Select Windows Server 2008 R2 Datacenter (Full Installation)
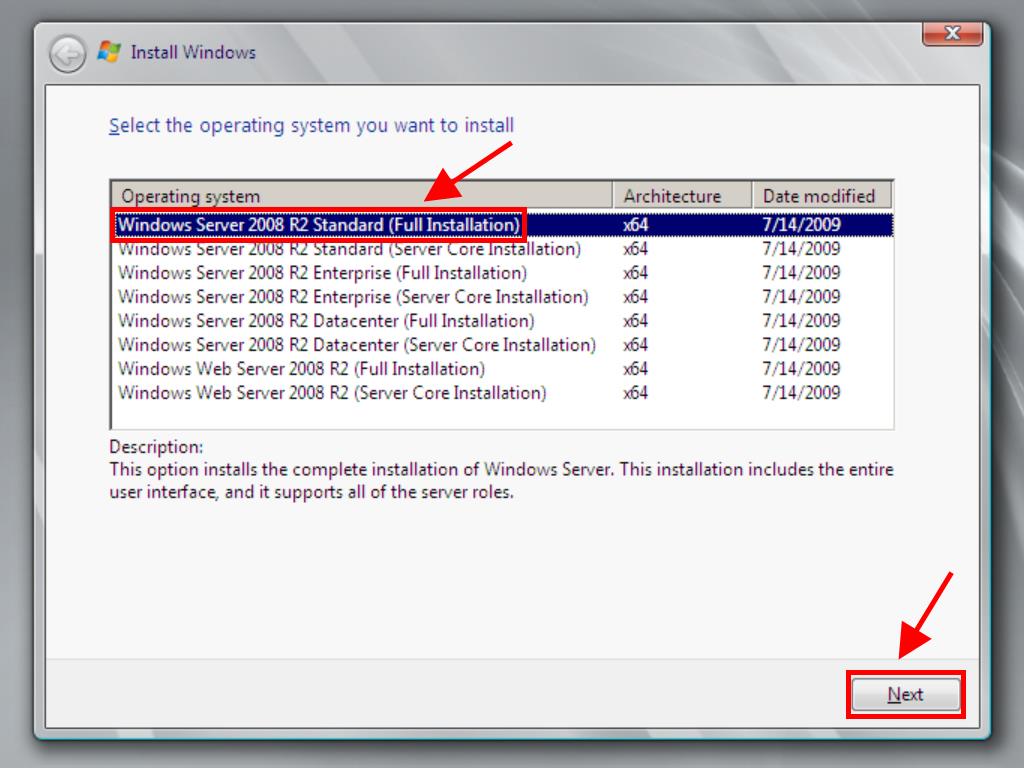 [326, 321]
